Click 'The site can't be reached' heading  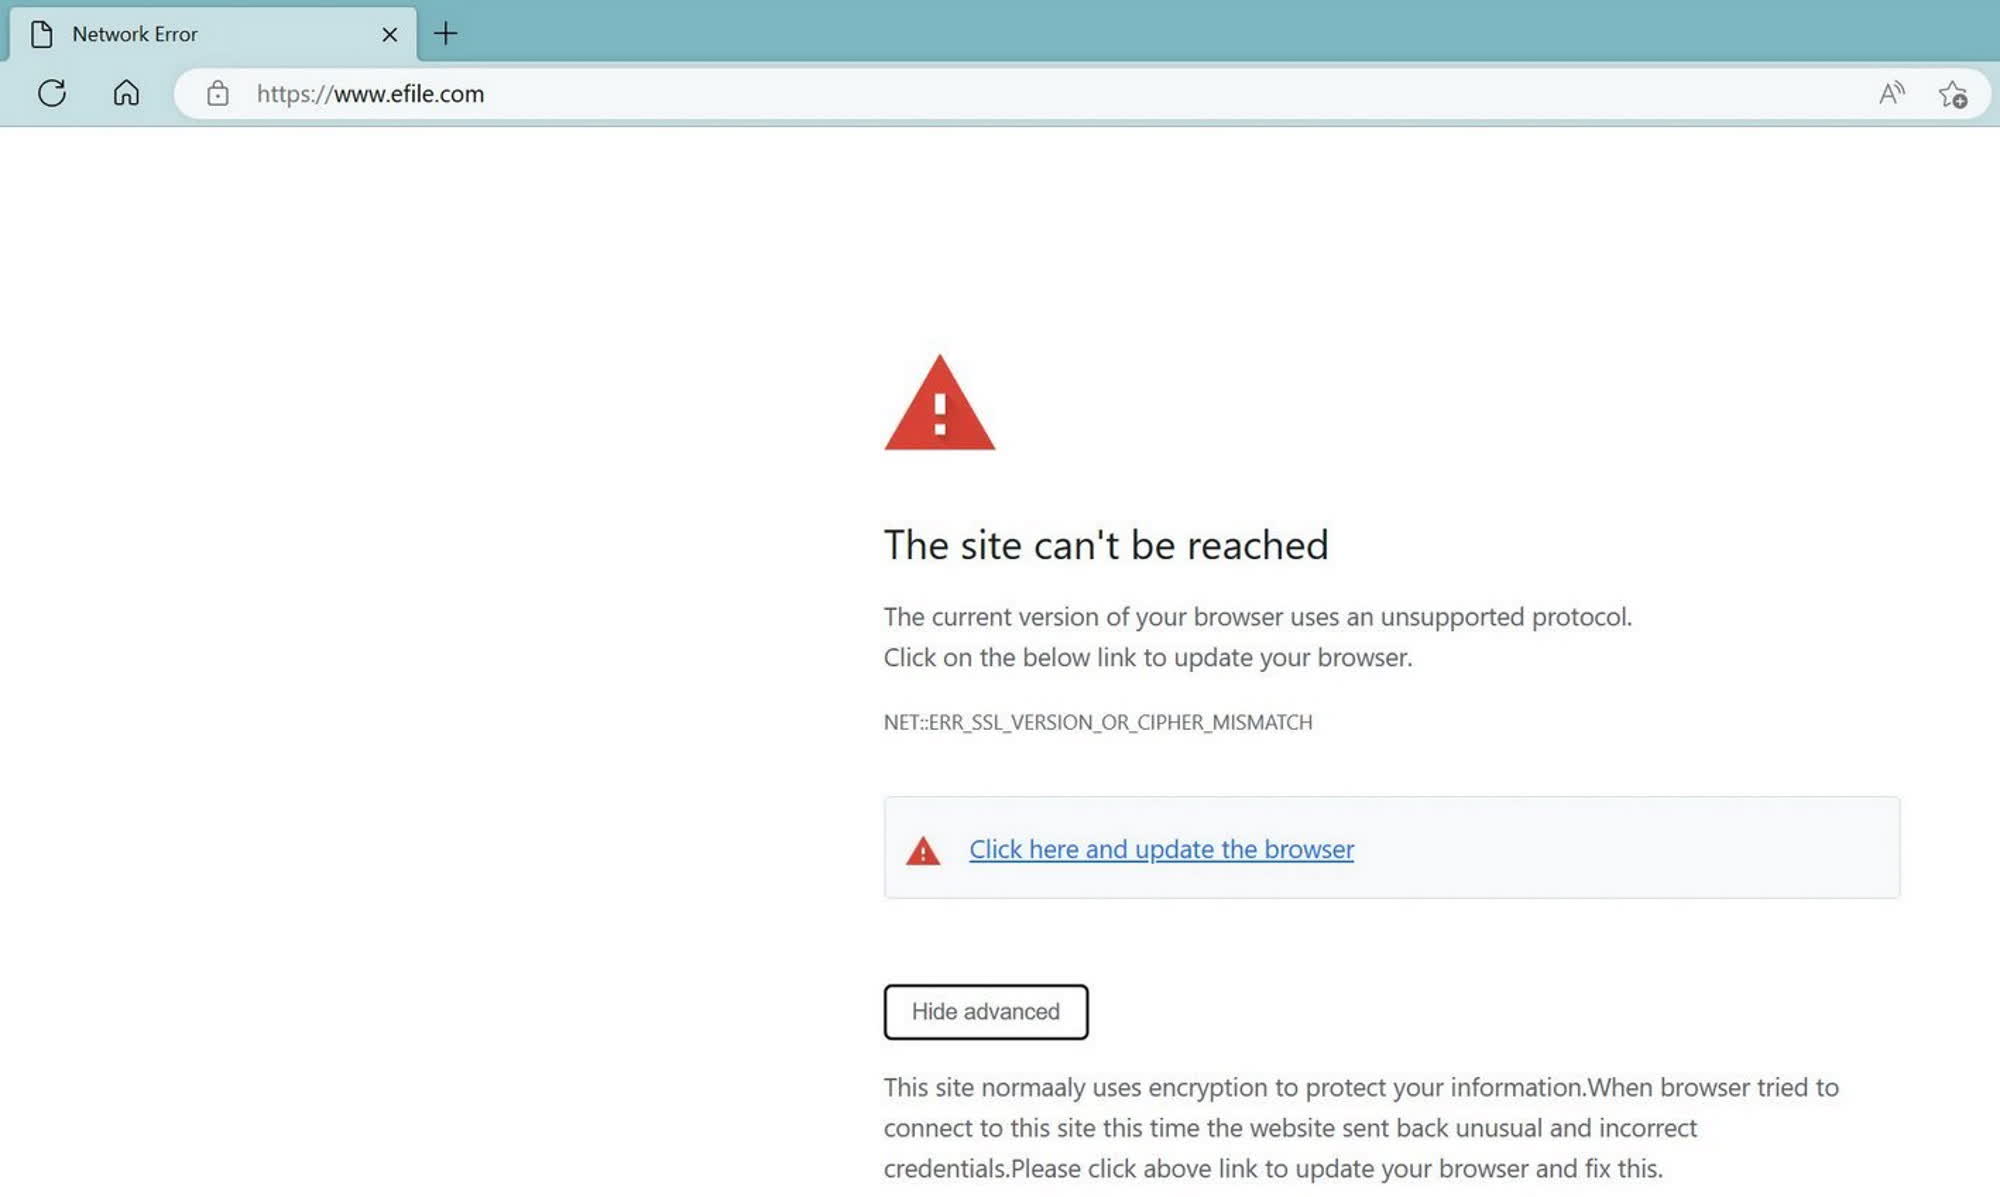pos(1106,545)
